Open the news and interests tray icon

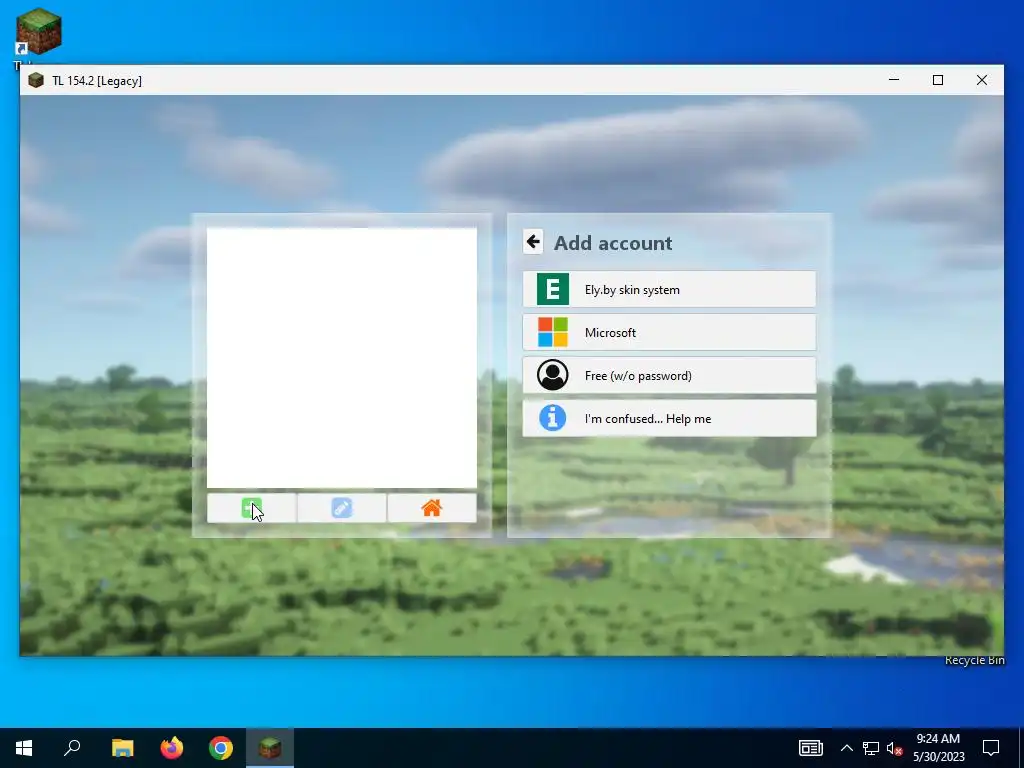click(810, 748)
